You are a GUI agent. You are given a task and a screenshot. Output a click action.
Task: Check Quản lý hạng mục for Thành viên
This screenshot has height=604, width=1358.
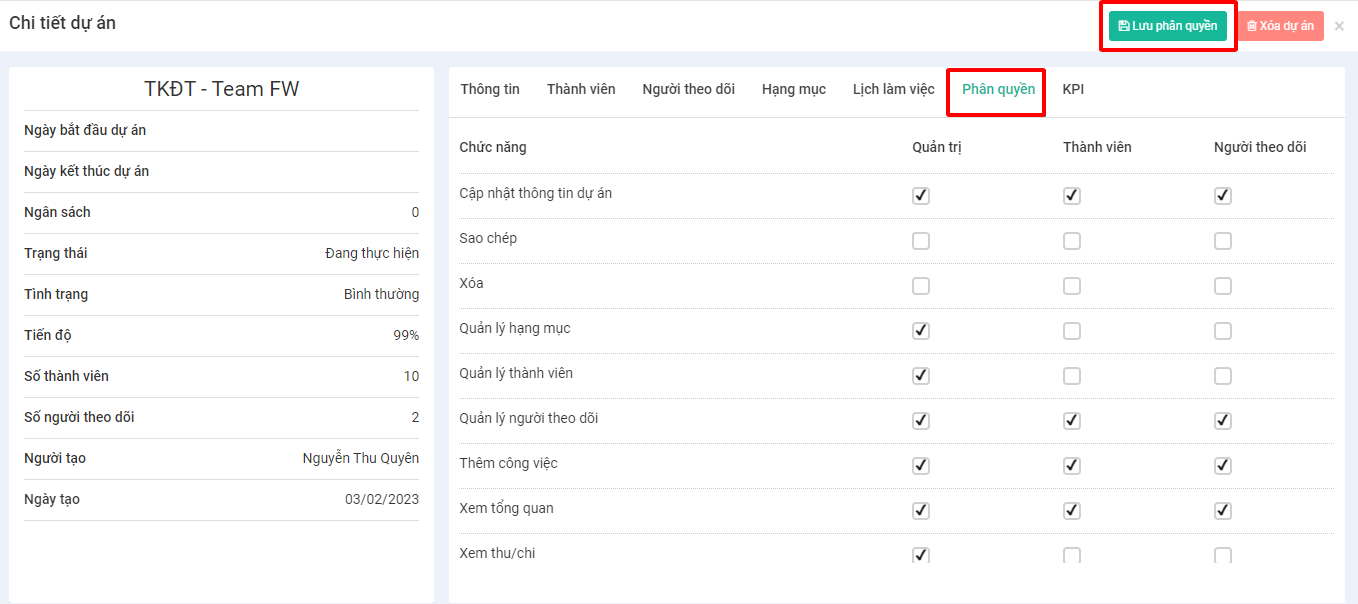tap(1072, 331)
